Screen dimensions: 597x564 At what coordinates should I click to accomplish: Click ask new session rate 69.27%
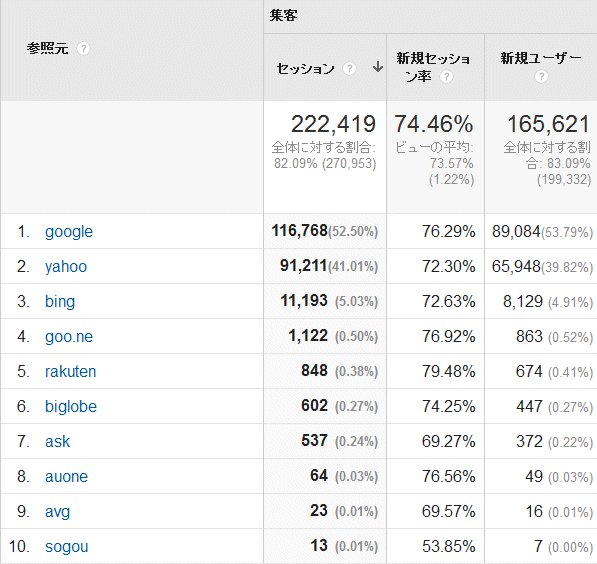coord(449,442)
